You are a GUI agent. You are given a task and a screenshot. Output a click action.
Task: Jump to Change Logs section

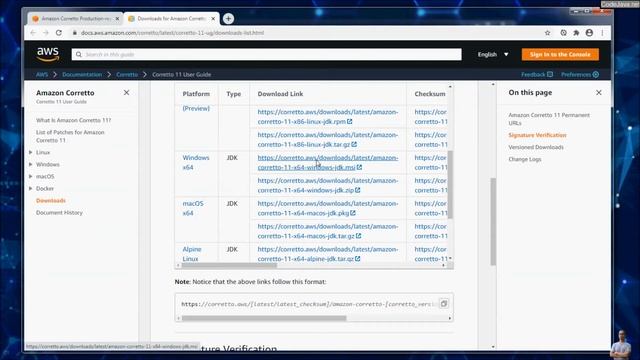click(524, 159)
